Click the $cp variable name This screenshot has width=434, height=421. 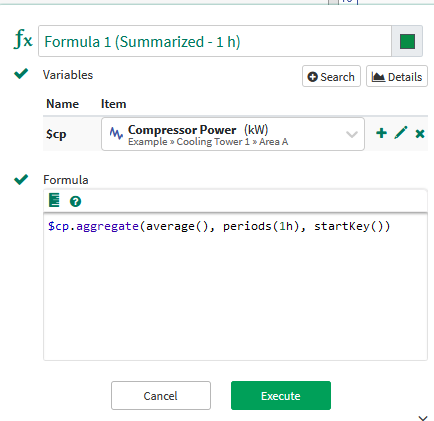[x=56, y=134]
